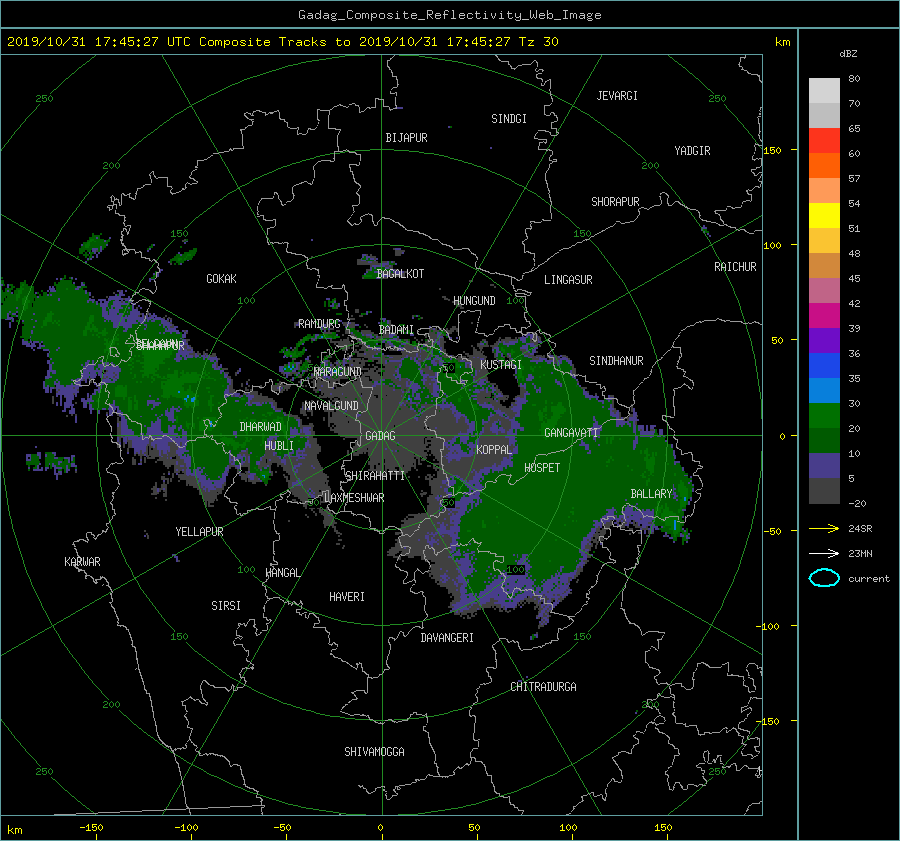Image resolution: width=900 pixels, height=841 pixels.
Task: Click the SINDGI city label
Action: click(x=509, y=119)
